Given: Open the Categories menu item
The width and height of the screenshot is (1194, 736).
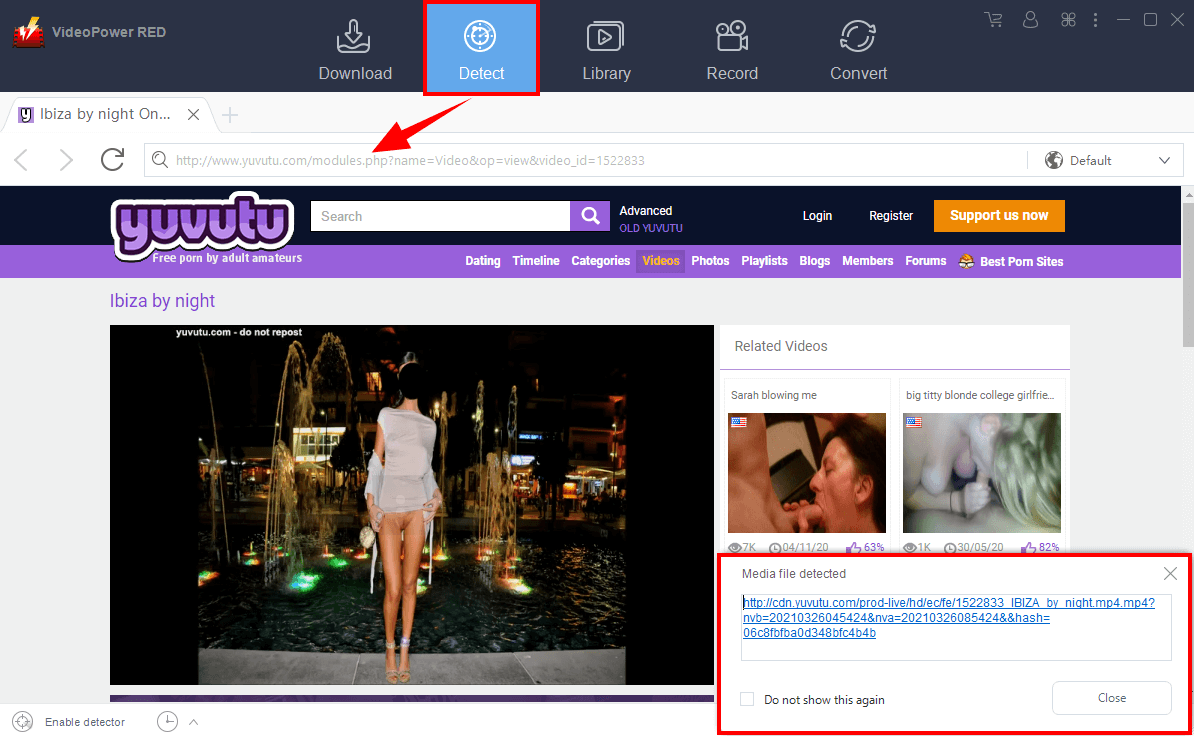Looking at the screenshot, I should click(x=601, y=261).
